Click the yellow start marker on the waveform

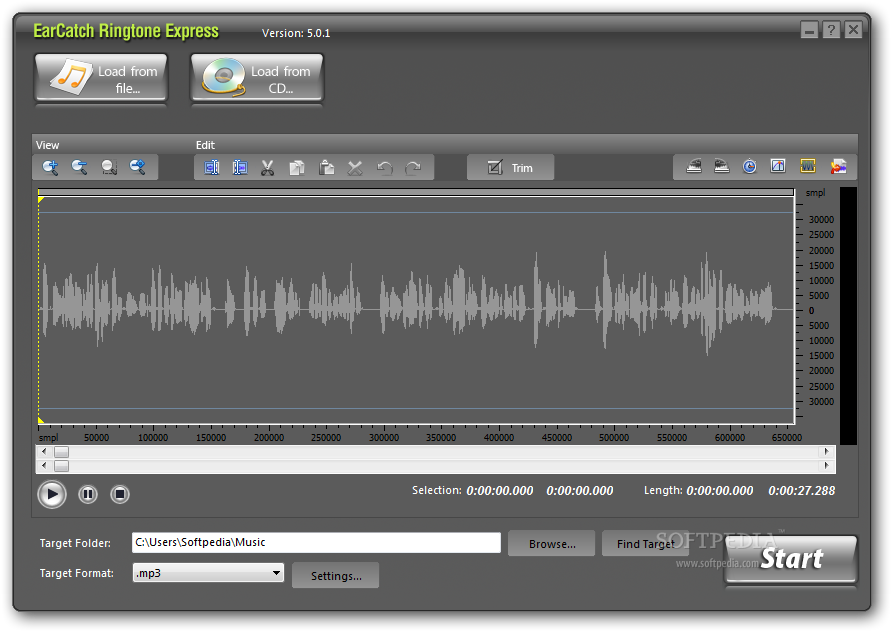[x=41, y=200]
